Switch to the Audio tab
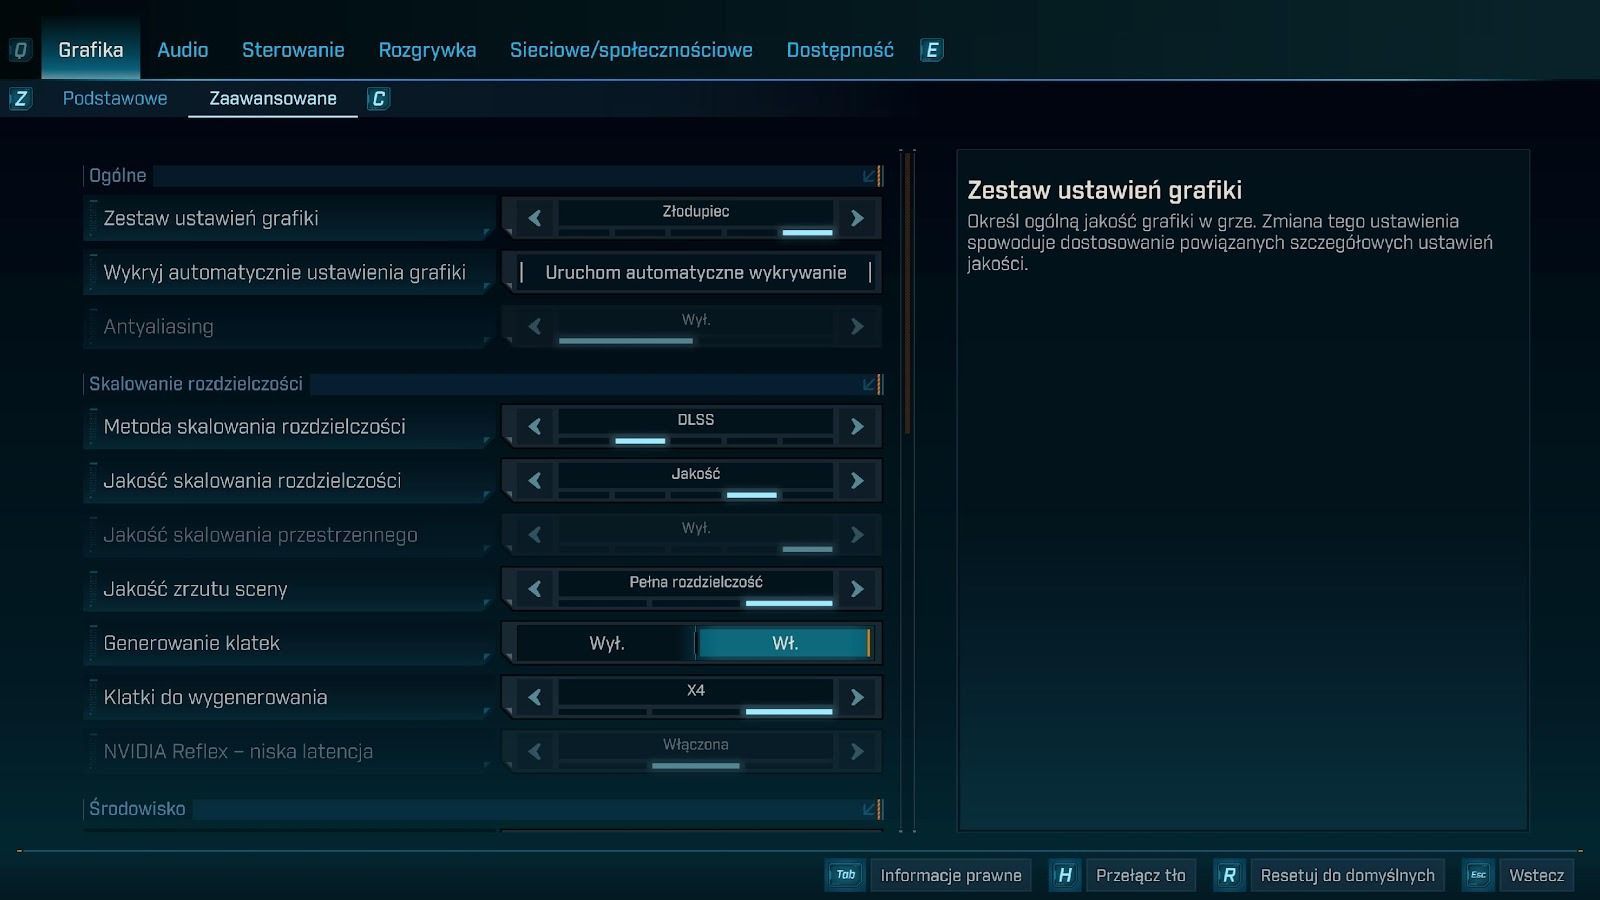This screenshot has width=1600, height=900. [x=182, y=50]
